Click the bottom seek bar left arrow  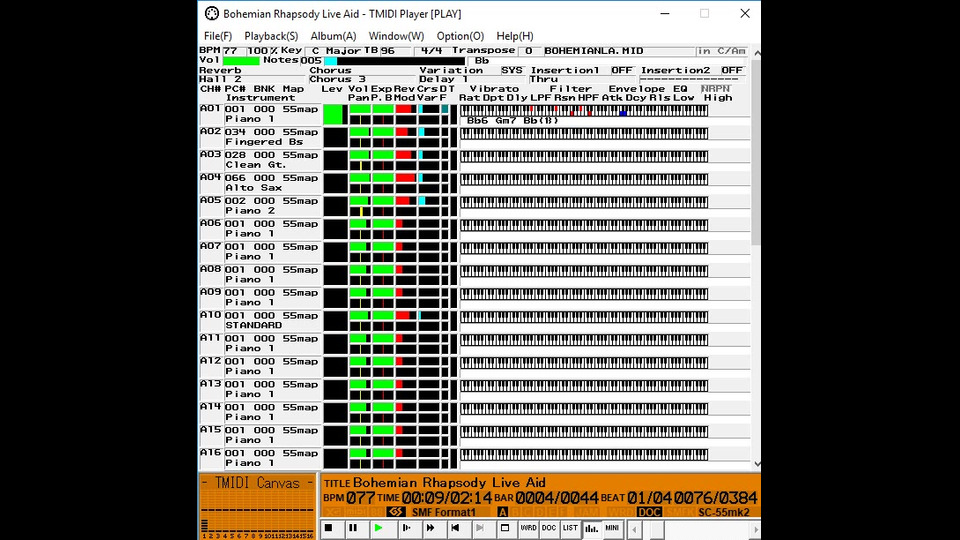click(x=634, y=529)
